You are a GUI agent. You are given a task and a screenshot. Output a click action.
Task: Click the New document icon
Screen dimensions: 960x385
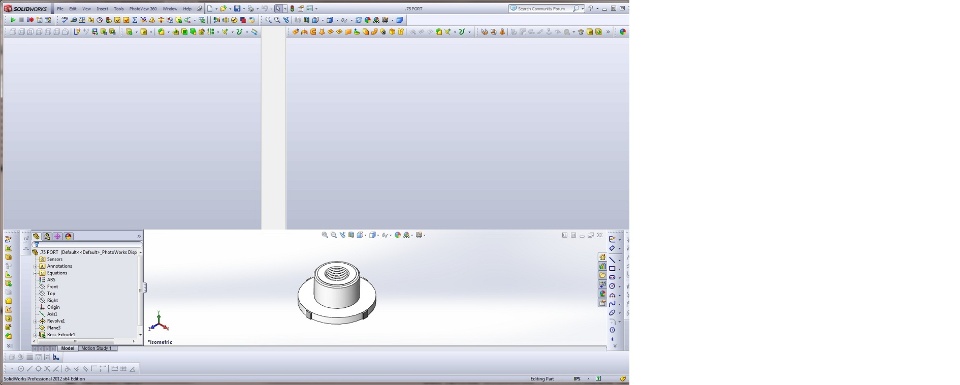210,9
